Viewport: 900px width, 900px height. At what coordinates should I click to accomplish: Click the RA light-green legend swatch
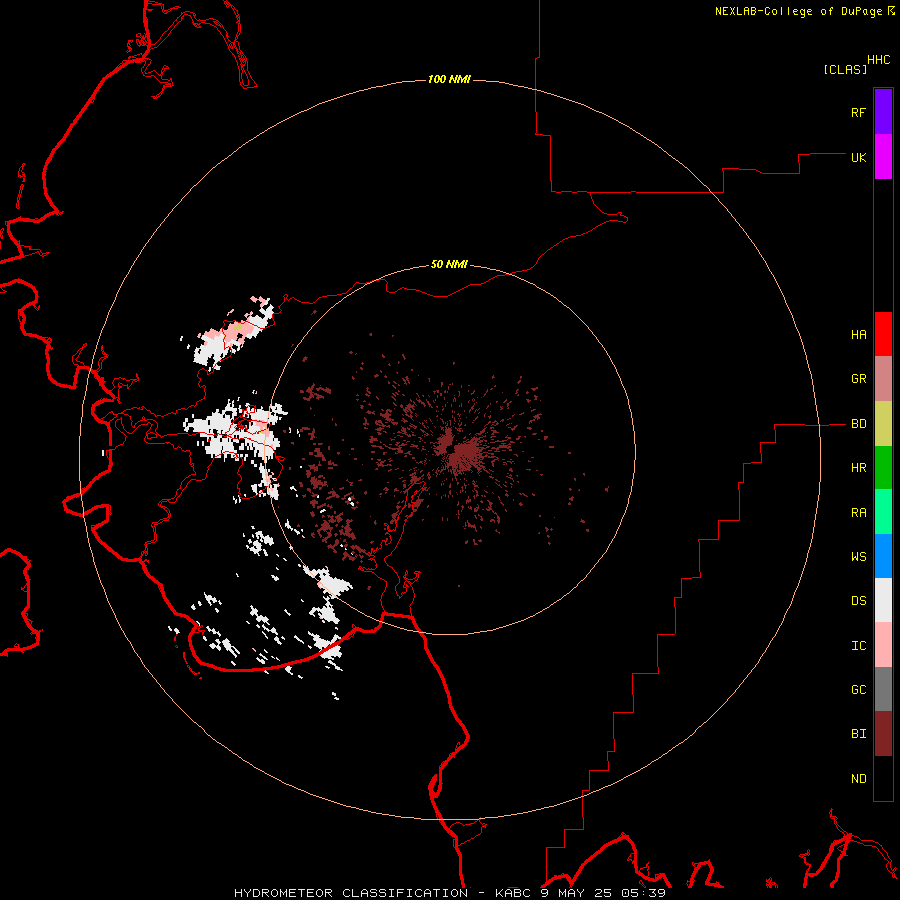click(x=883, y=512)
